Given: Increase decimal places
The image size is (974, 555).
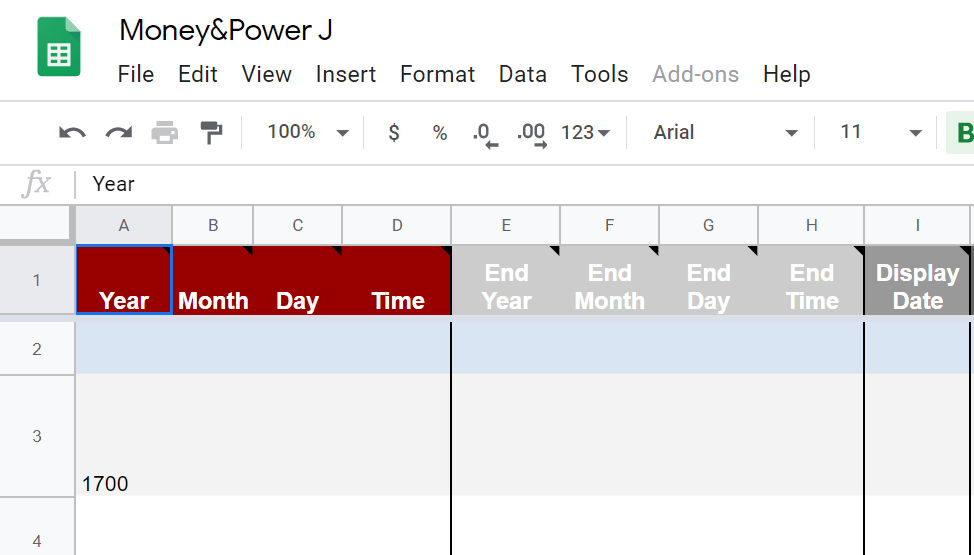Looking at the screenshot, I should pyautogui.click(x=531, y=132).
